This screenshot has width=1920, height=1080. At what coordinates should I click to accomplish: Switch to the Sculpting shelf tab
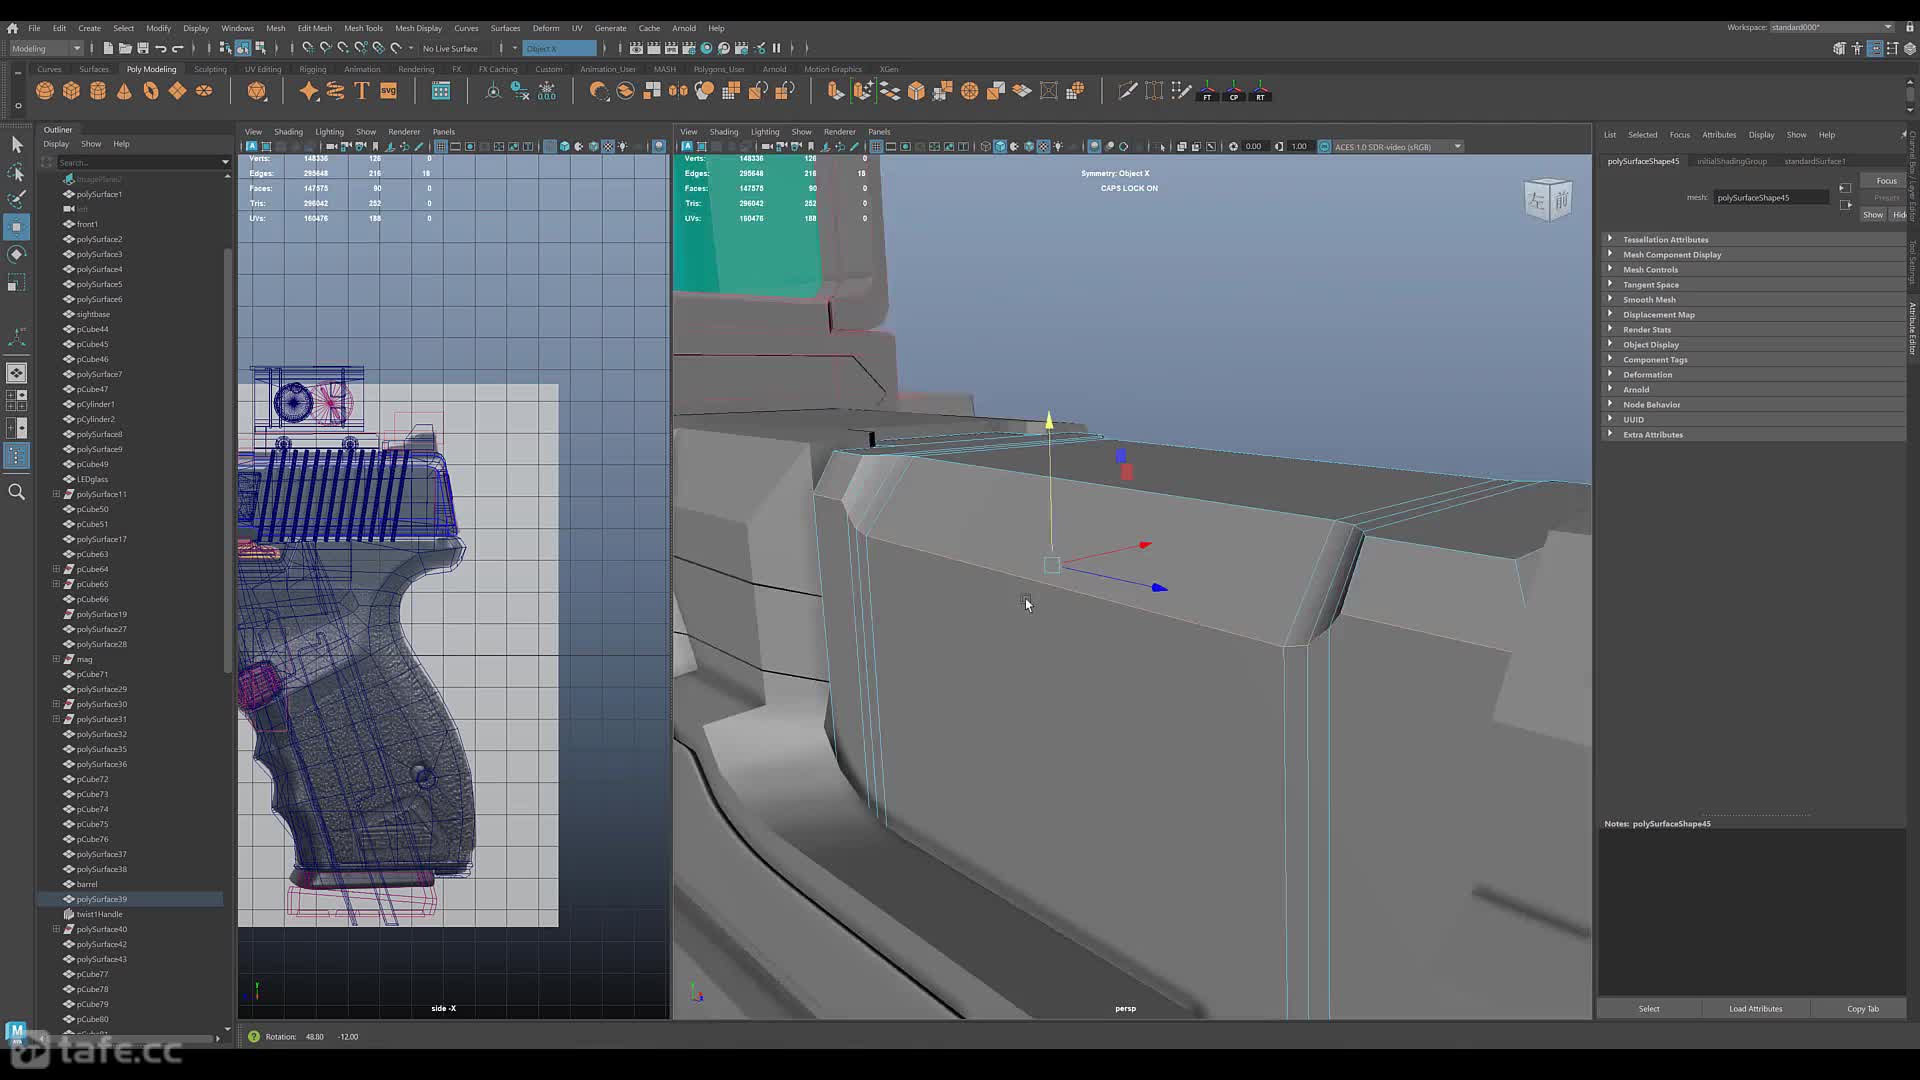(x=210, y=69)
